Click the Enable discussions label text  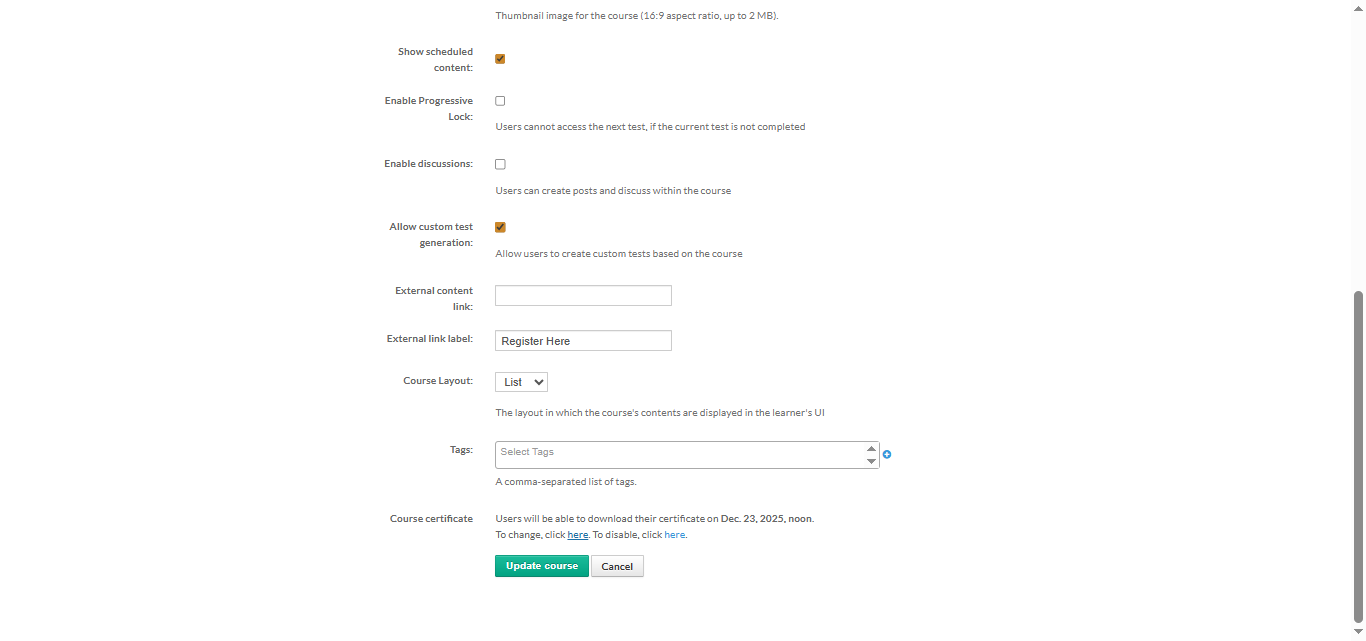428,164
